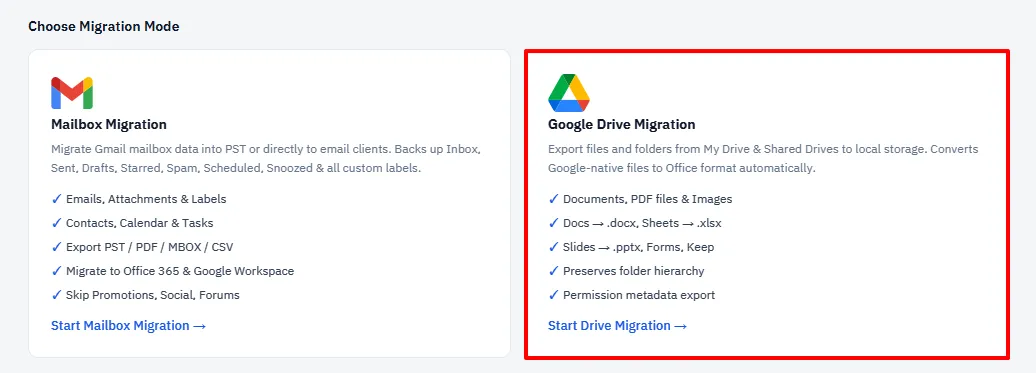This screenshot has height=373, width=1036.
Task: Select the Mailbox Migration heading
Action: (108, 124)
